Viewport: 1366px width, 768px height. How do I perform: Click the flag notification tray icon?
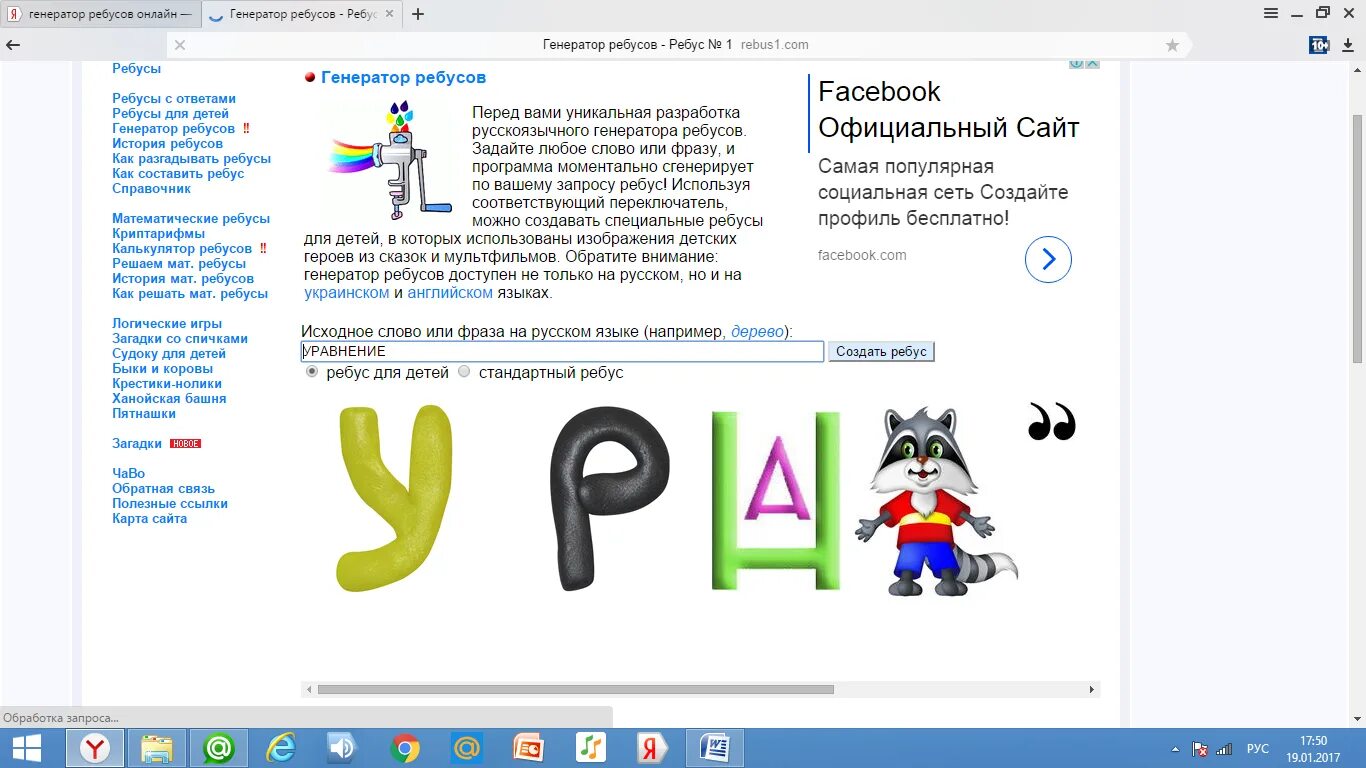coord(1200,749)
